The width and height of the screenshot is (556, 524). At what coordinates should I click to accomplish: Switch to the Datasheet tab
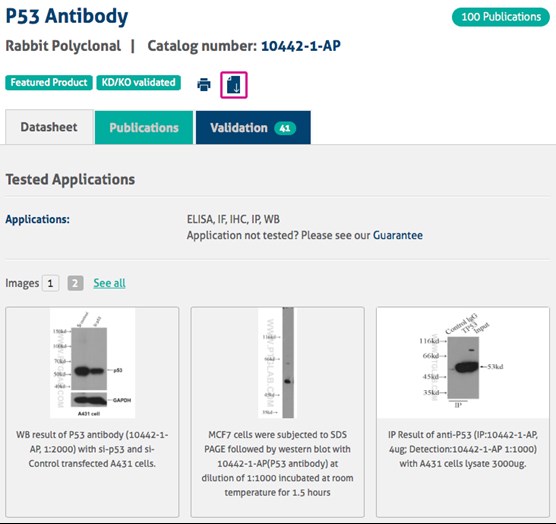point(49,127)
